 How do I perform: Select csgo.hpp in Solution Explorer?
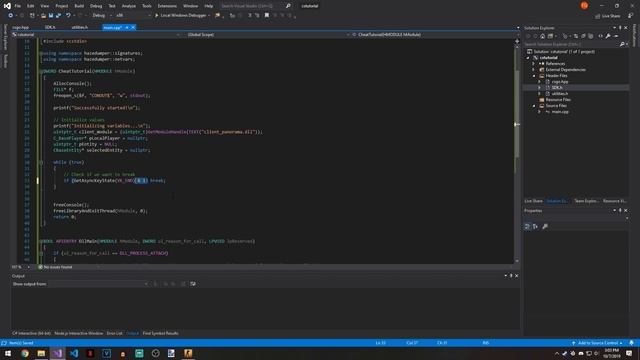(x=560, y=82)
